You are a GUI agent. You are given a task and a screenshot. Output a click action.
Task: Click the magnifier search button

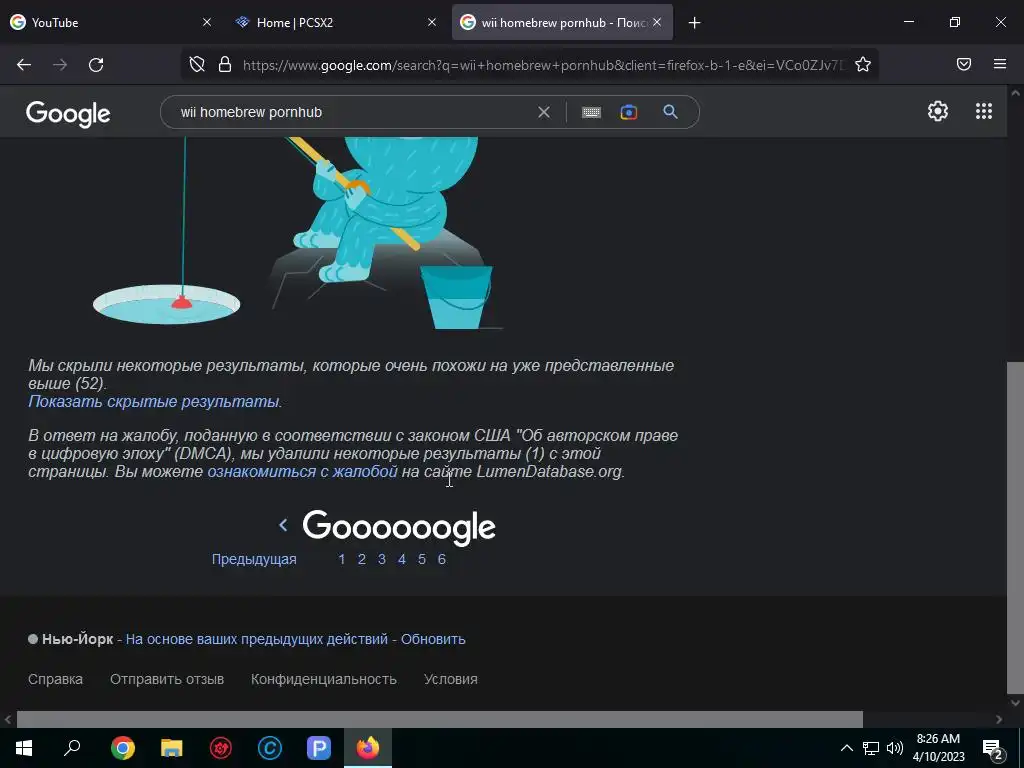[x=670, y=112]
